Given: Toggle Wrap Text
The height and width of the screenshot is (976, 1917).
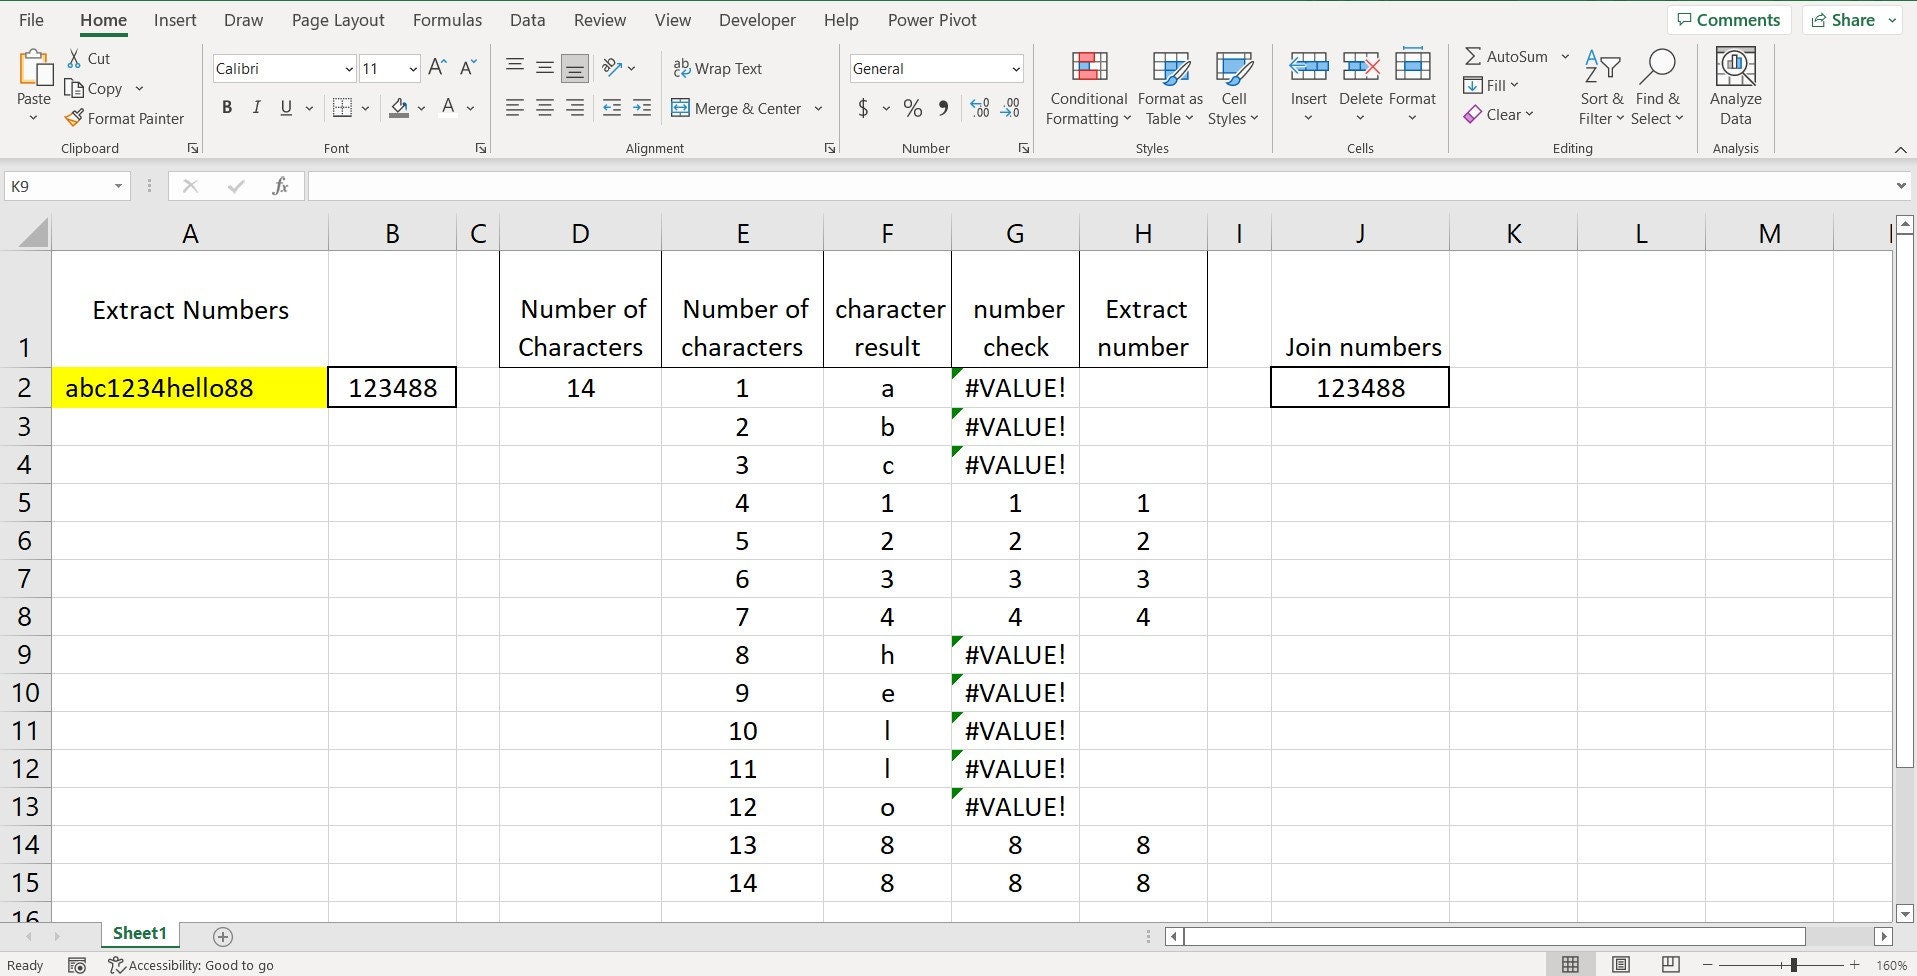Looking at the screenshot, I should 718,68.
